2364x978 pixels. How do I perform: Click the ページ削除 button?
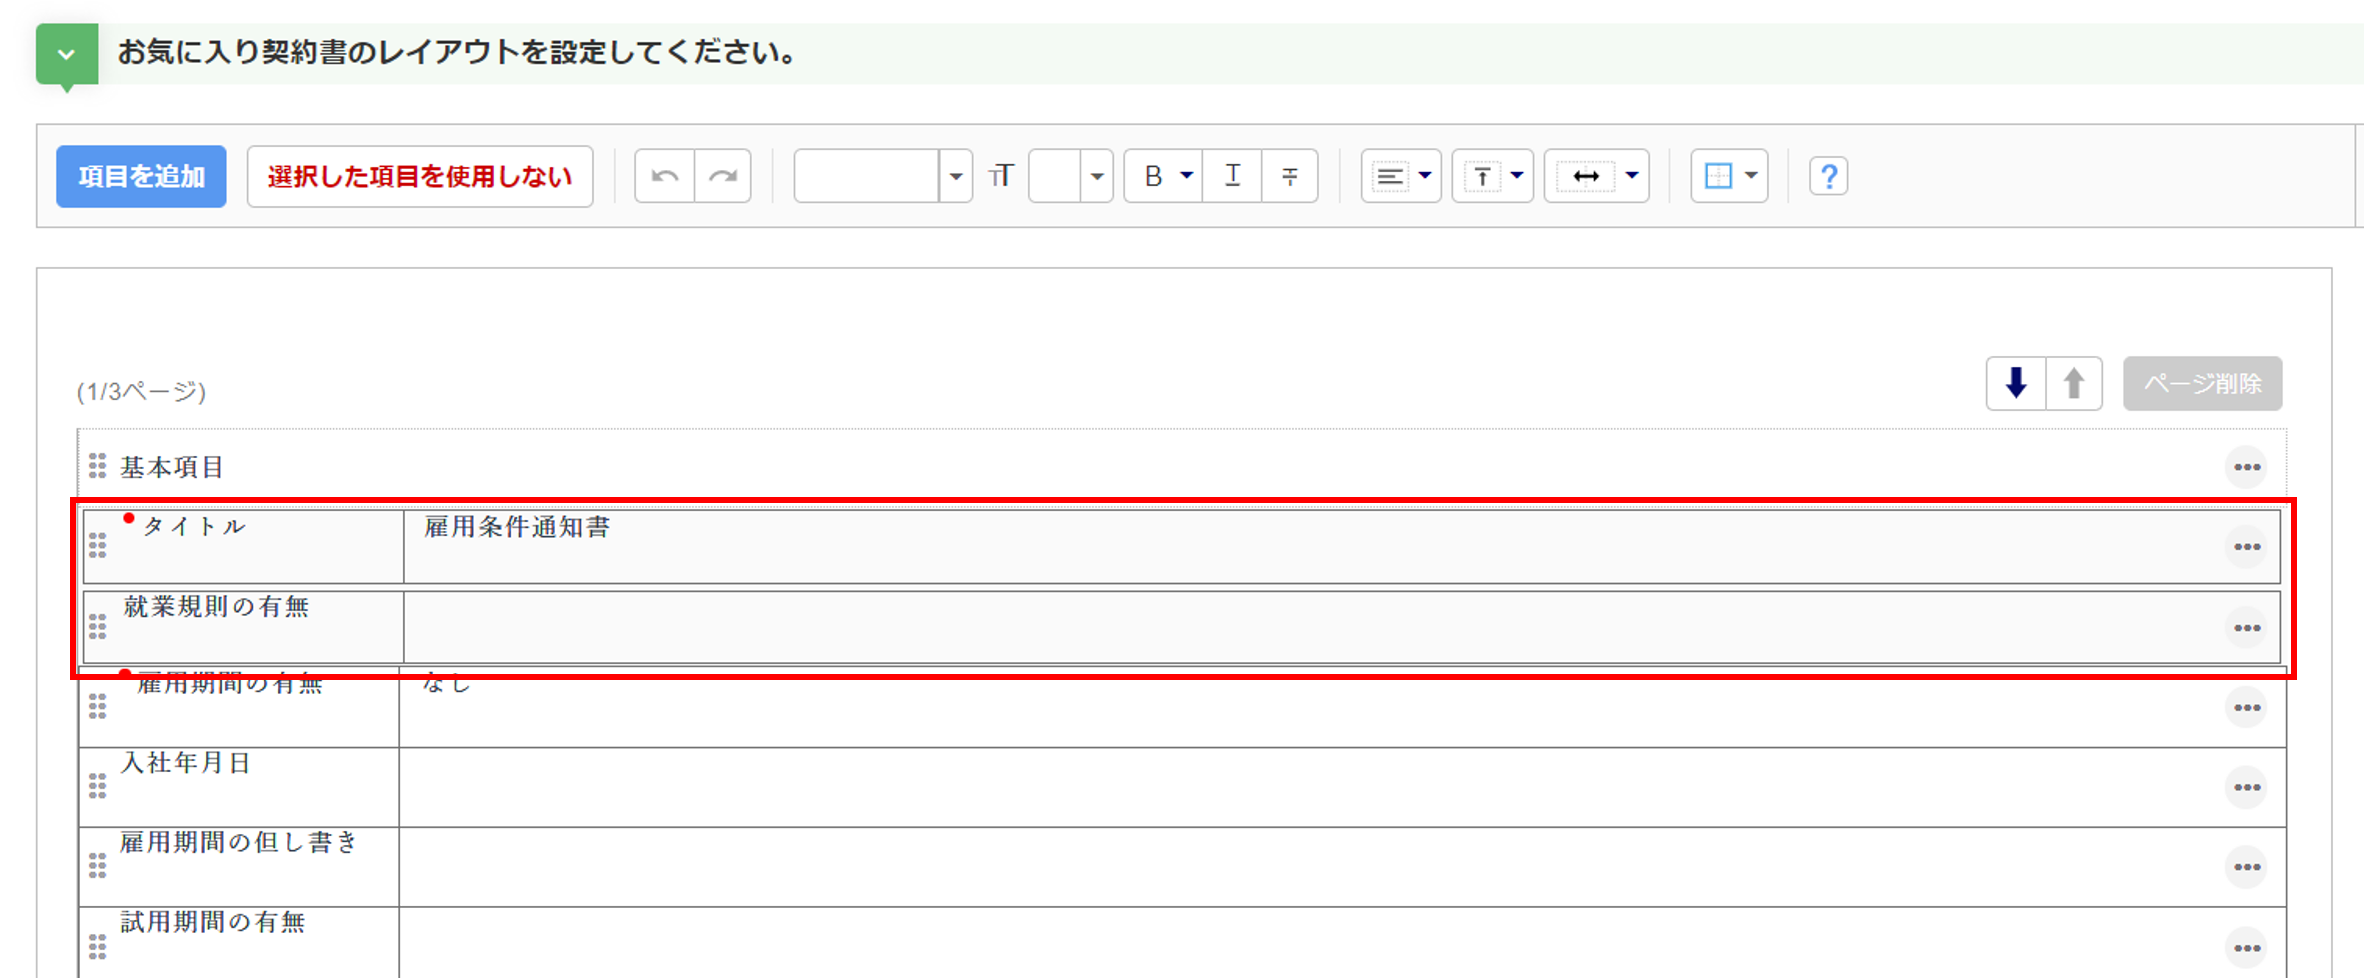click(x=2203, y=383)
